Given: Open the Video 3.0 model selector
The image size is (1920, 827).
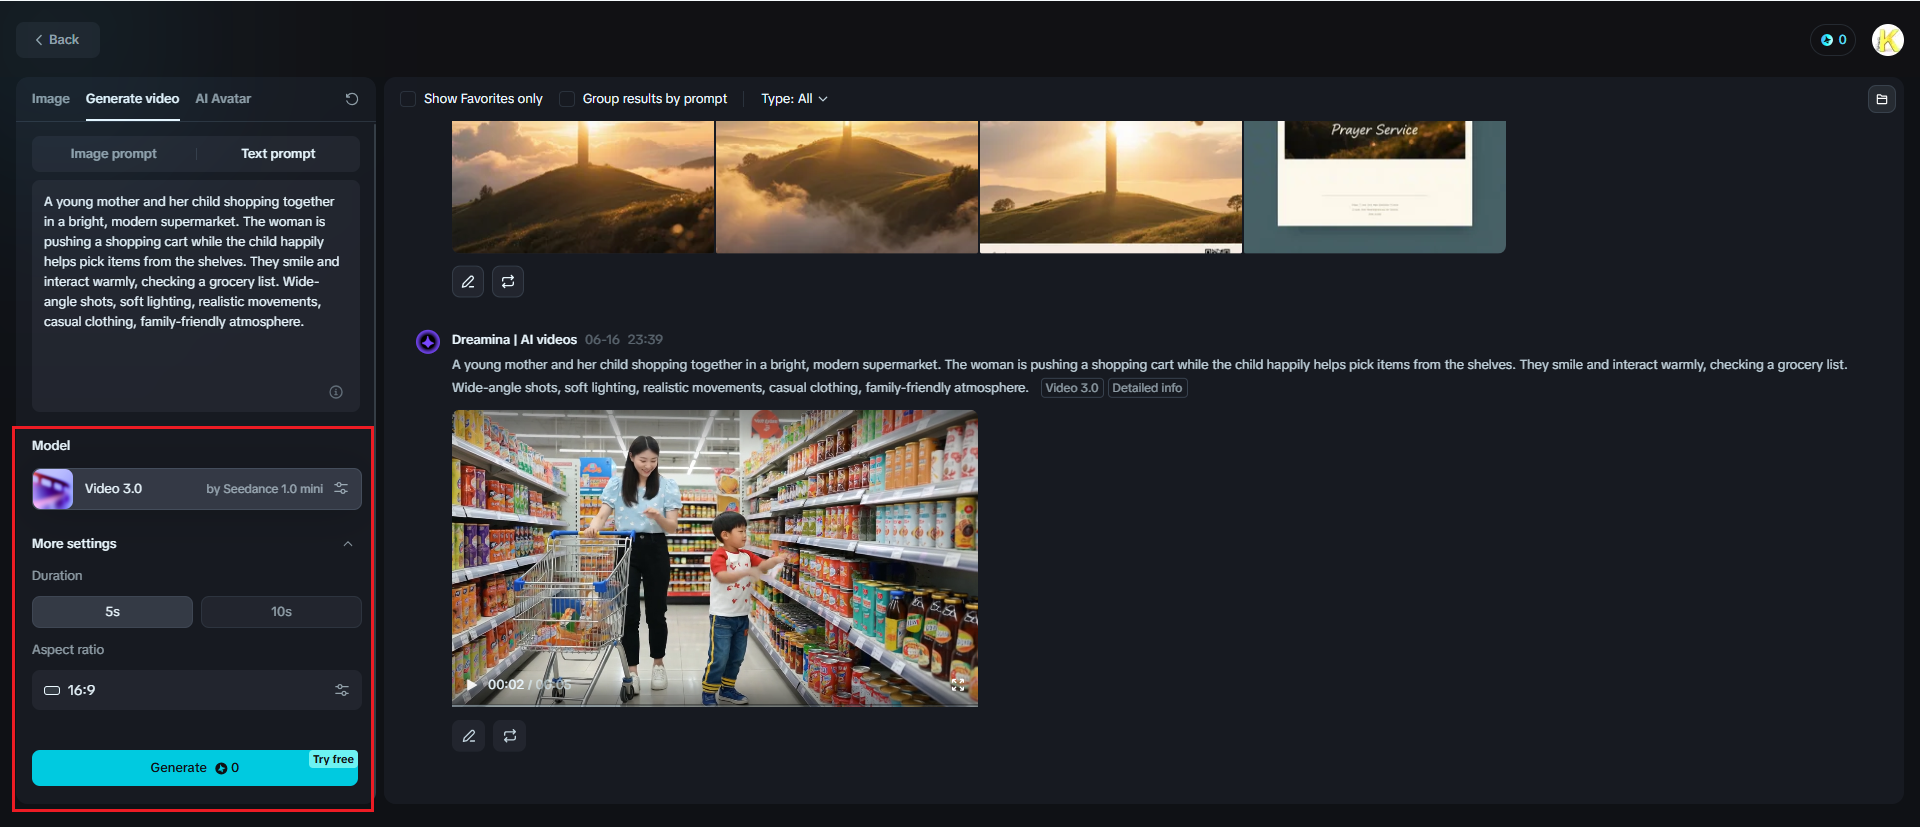Looking at the screenshot, I should (196, 489).
